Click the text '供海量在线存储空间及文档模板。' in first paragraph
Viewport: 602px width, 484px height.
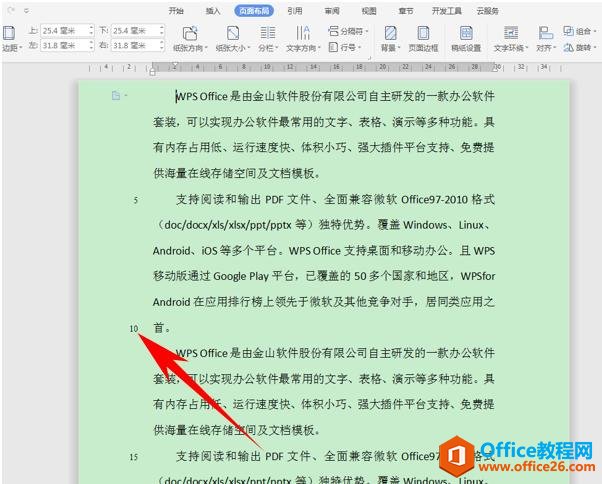237,173
